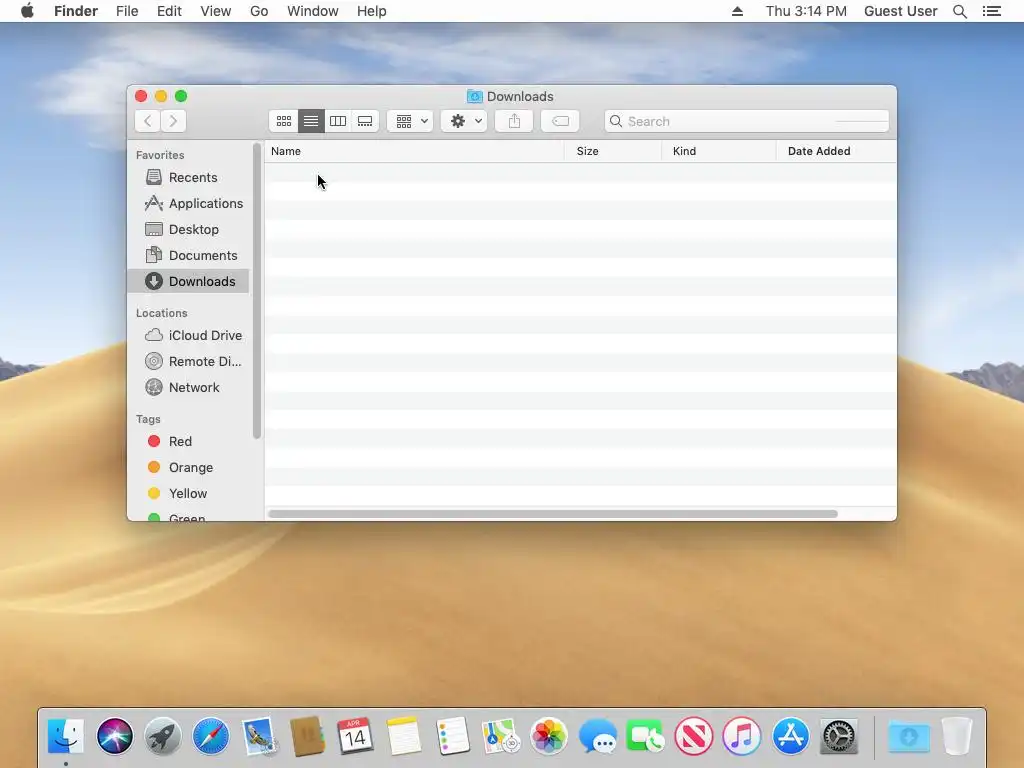Sort by the Kind column header
Viewport: 1024px width, 768px height.
tap(718, 151)
